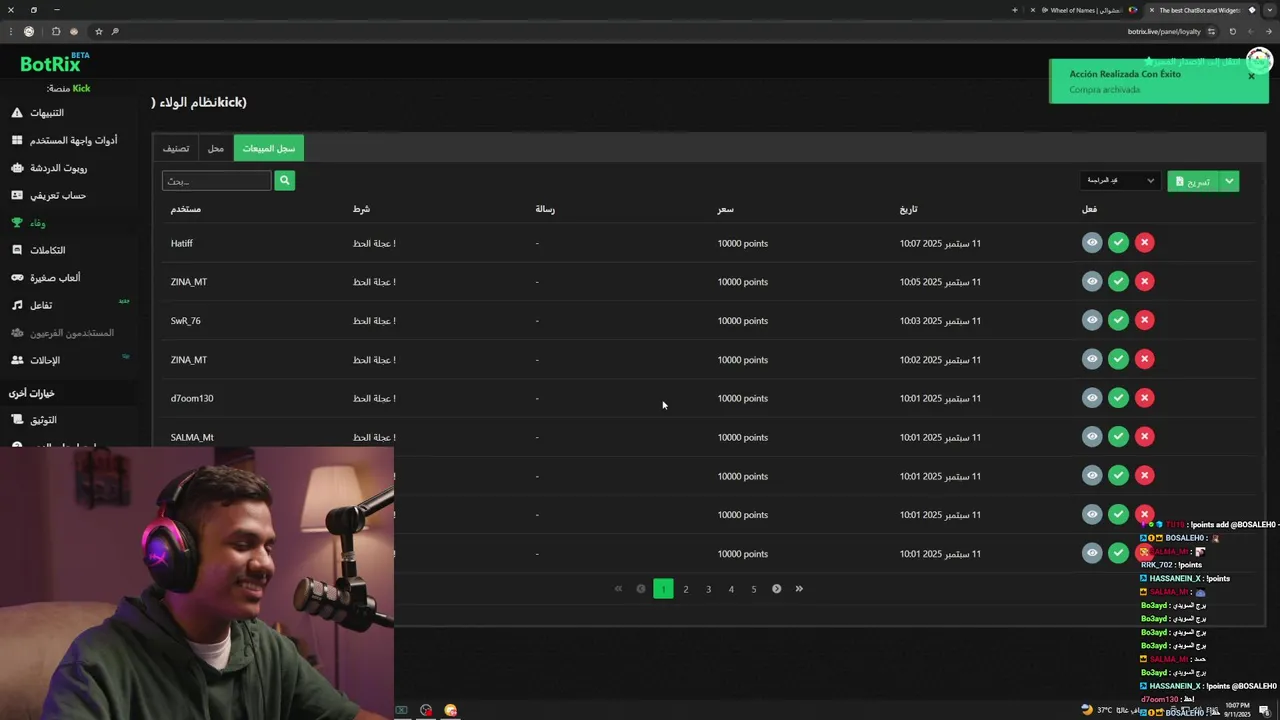Approve the Hatiff sale with green check
1280x720 pixels.
1118,243
